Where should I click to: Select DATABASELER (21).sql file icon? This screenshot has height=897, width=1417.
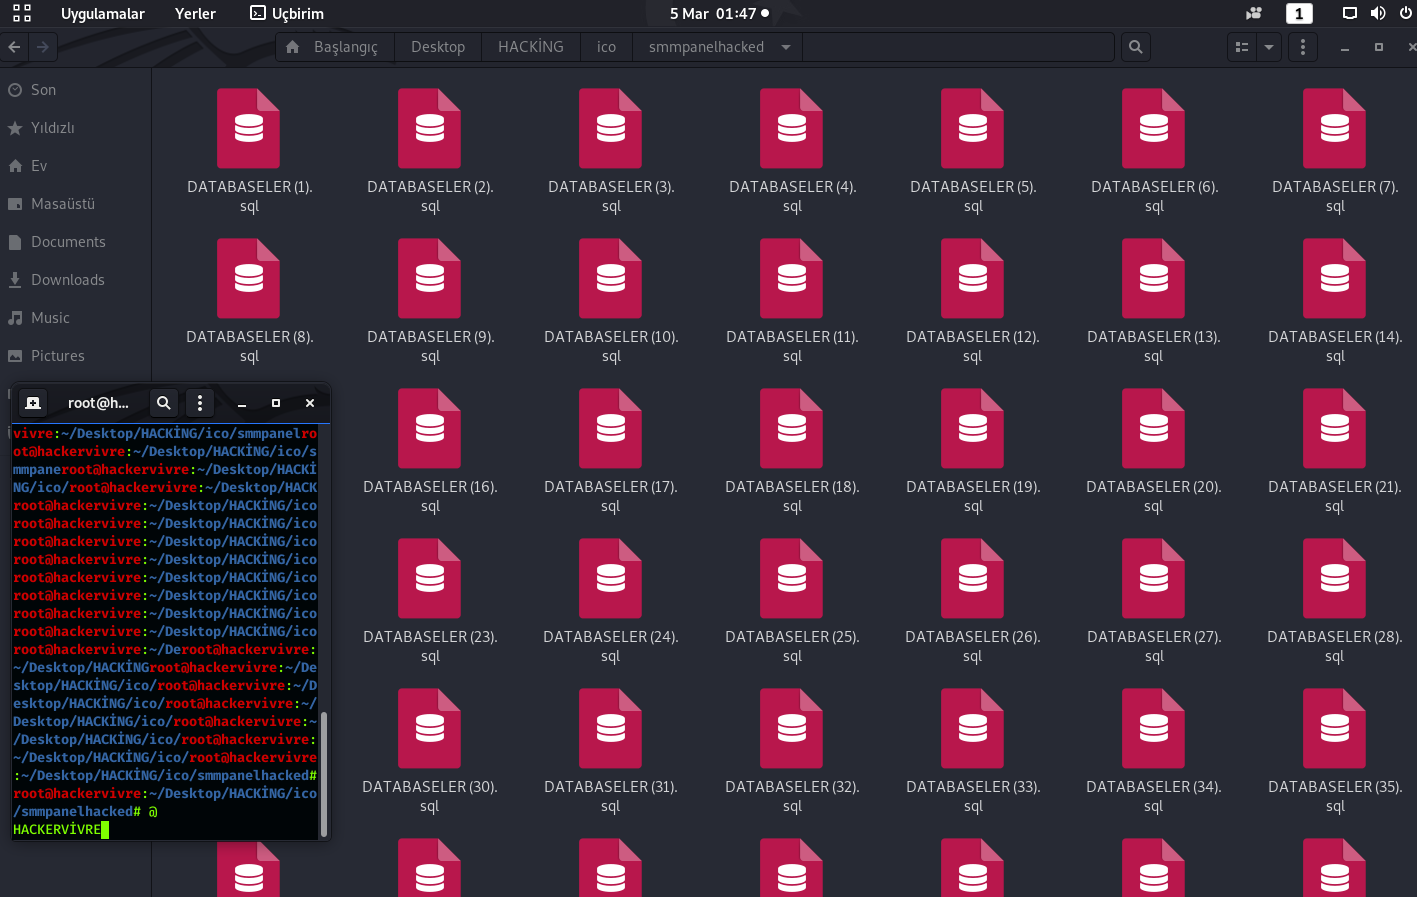[1335, 428]
